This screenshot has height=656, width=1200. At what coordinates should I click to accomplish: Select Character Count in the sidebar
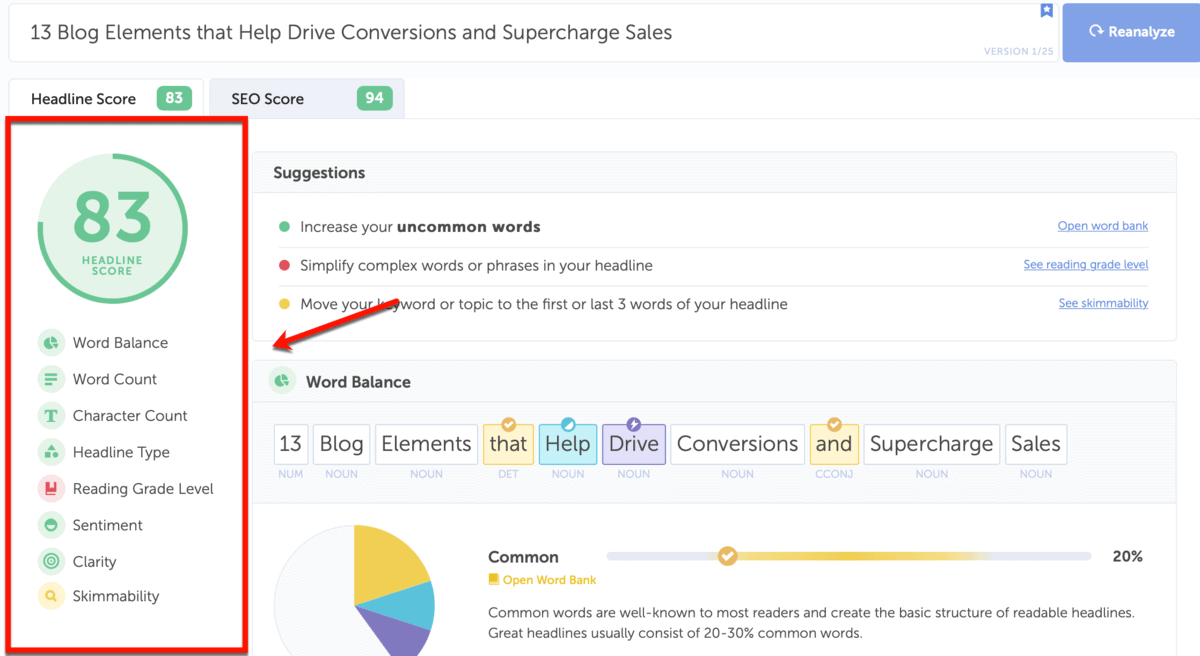pyautogui.click(x=130, y=416)
